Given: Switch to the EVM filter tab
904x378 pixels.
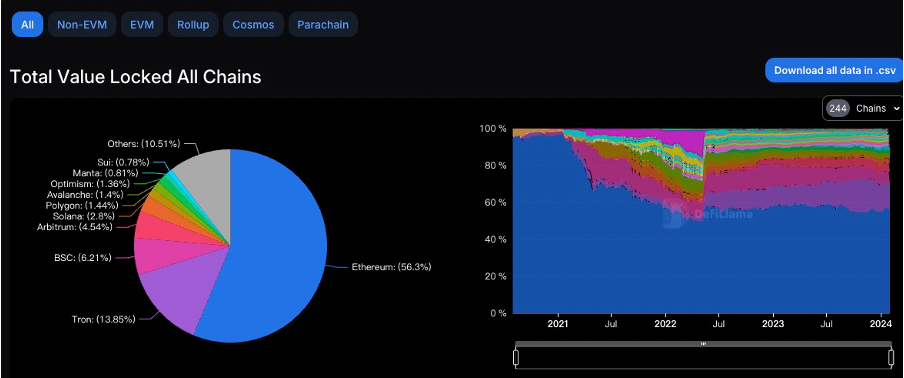Looking at the screenshot, I should [142, 25].
